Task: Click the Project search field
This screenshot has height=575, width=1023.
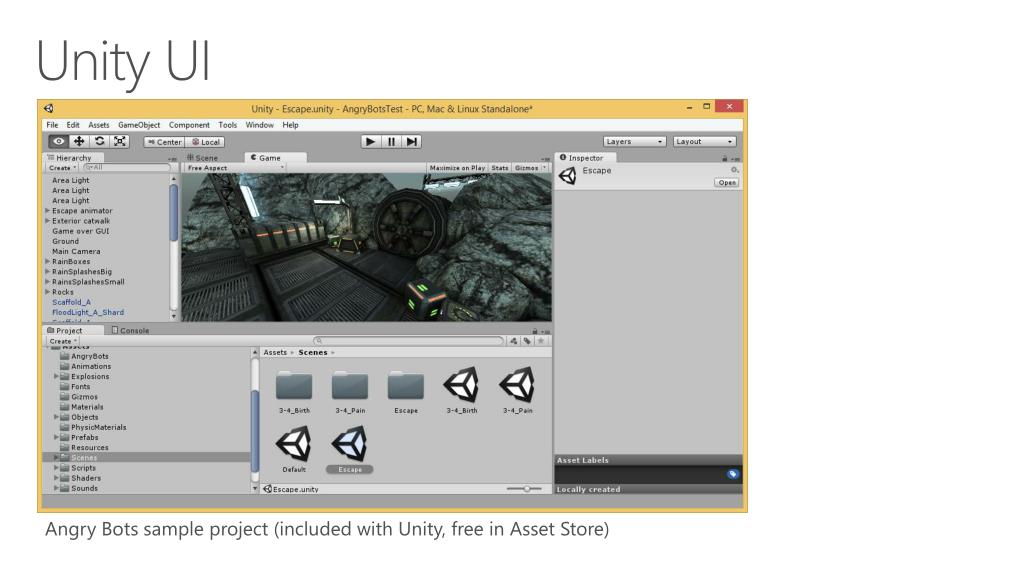Action: click(408, 341)
